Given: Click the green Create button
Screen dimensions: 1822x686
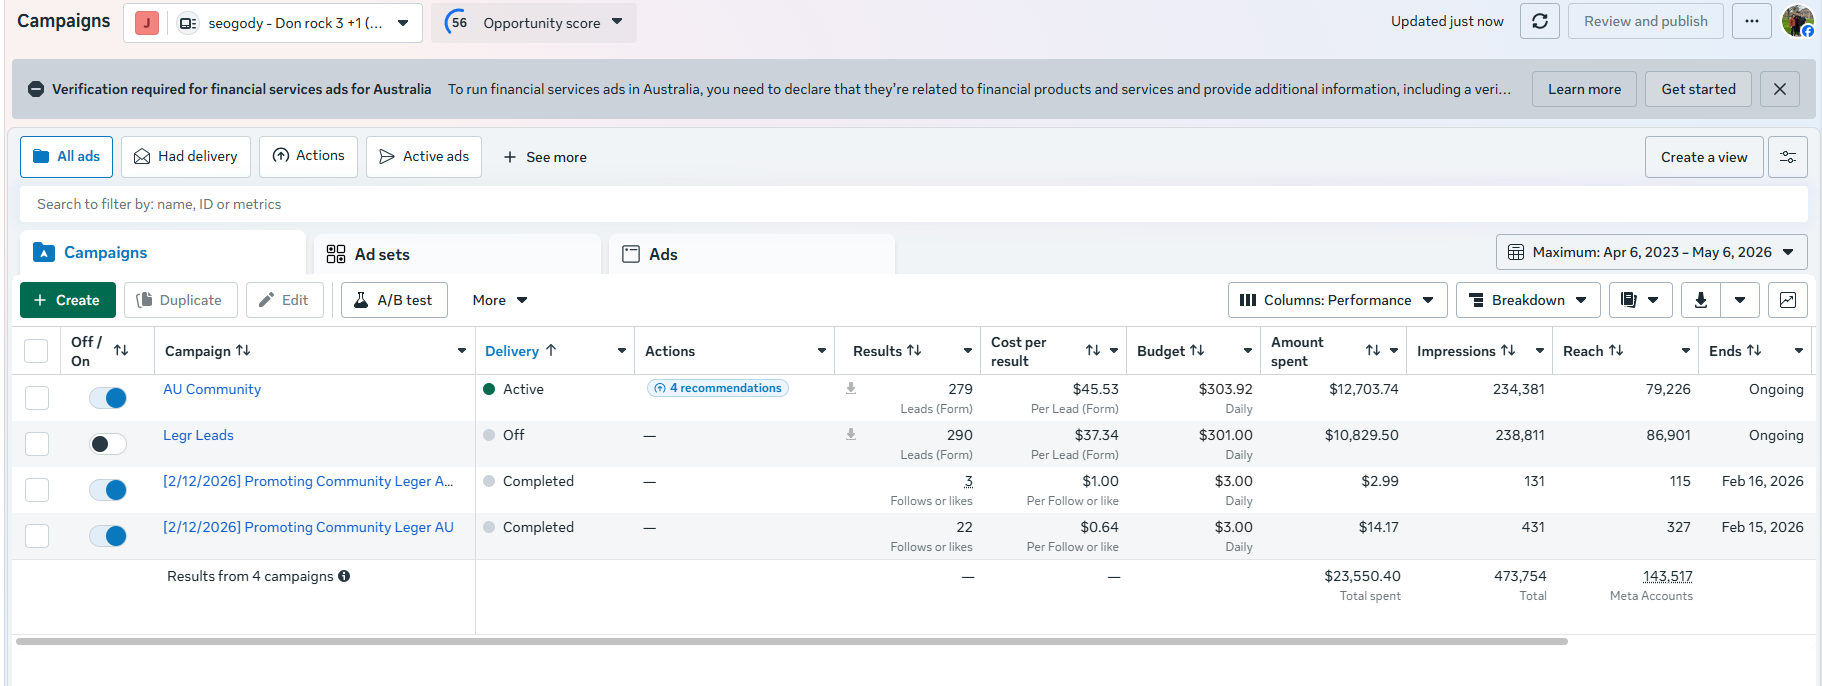Looking at the screenshot, I should point(68,300).
